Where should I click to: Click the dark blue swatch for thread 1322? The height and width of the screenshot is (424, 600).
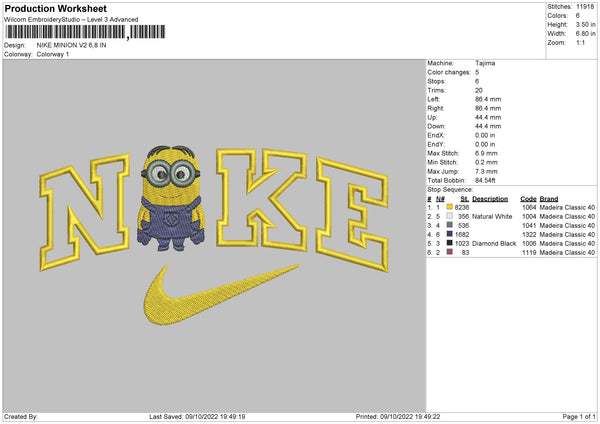(449, 234)
